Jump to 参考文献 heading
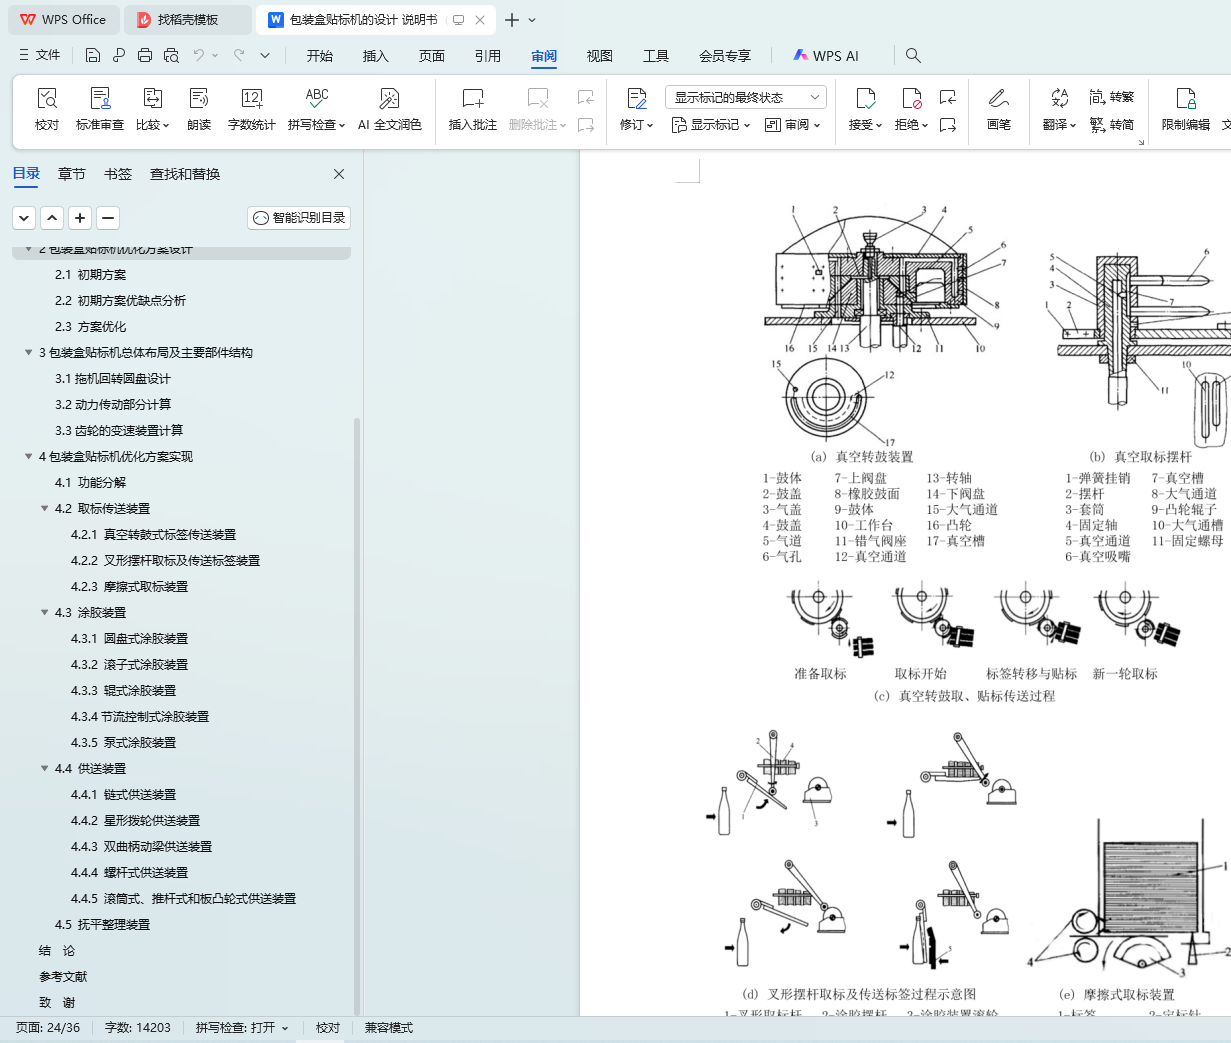The width and height of the screenshot is (1231, 1043). point(63,976)
